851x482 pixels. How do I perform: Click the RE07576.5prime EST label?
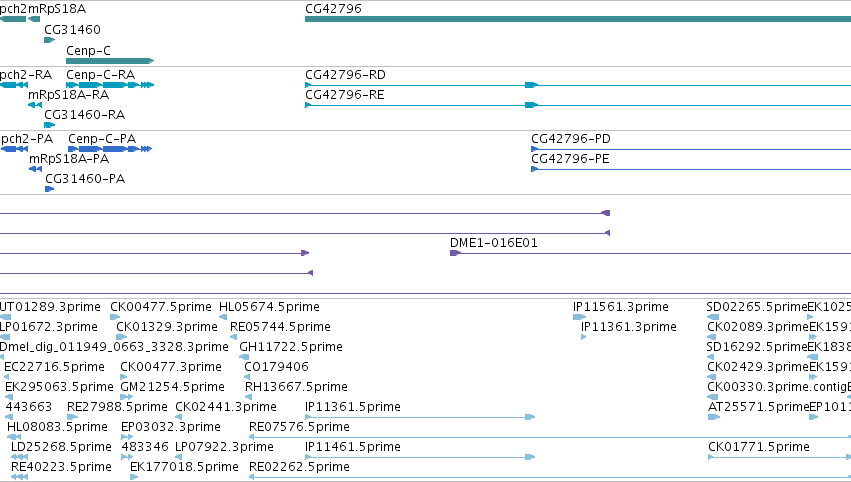[299, 427]
